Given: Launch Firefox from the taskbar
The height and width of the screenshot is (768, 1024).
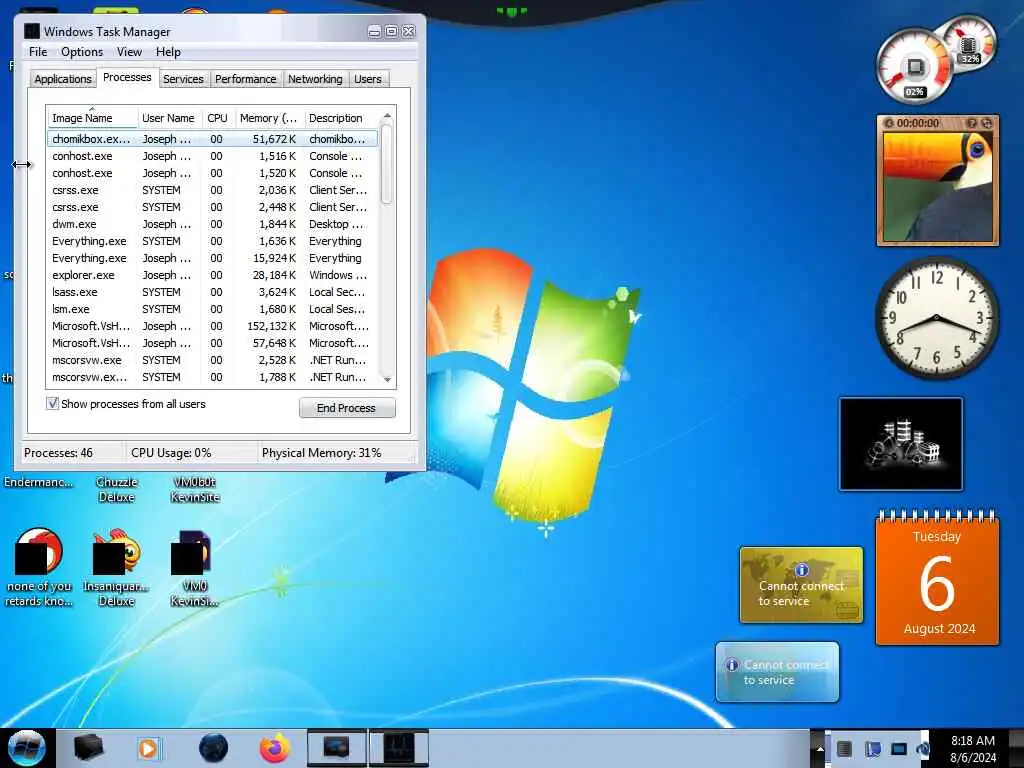Looking at the screenshot, I should [x=274, y=748].
